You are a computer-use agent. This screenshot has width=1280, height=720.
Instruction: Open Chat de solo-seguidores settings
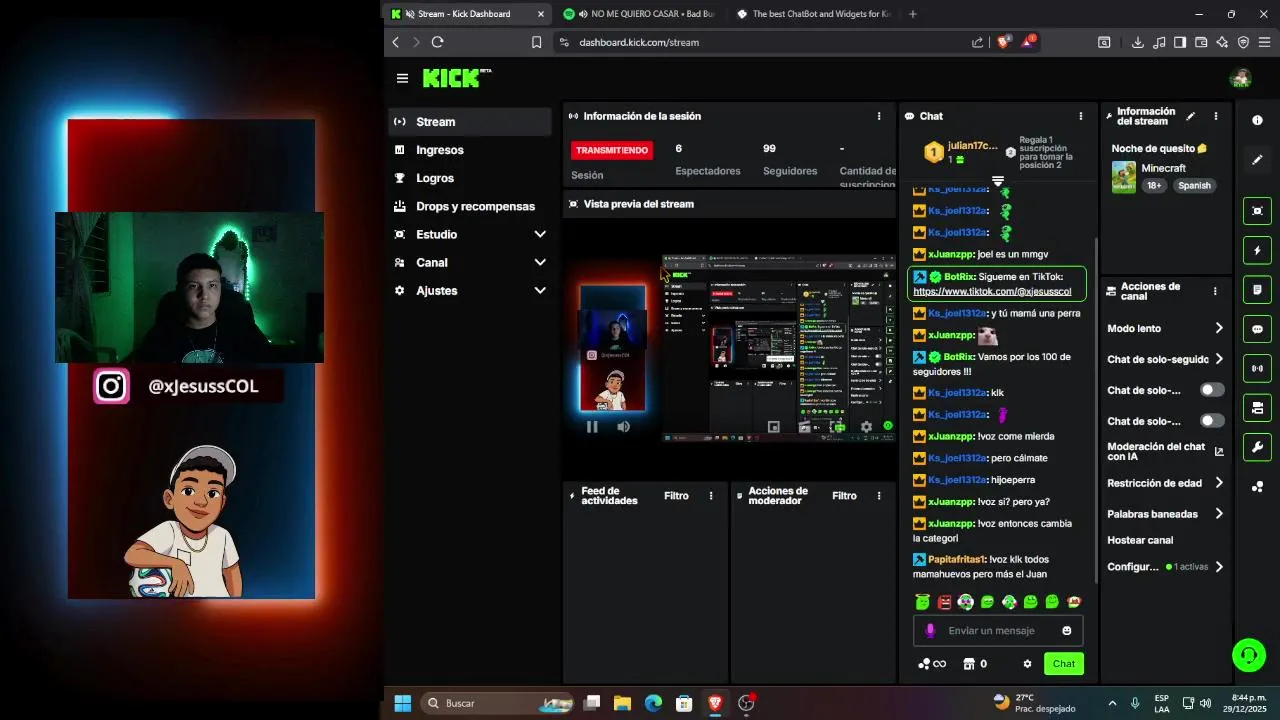point(1165,359)
